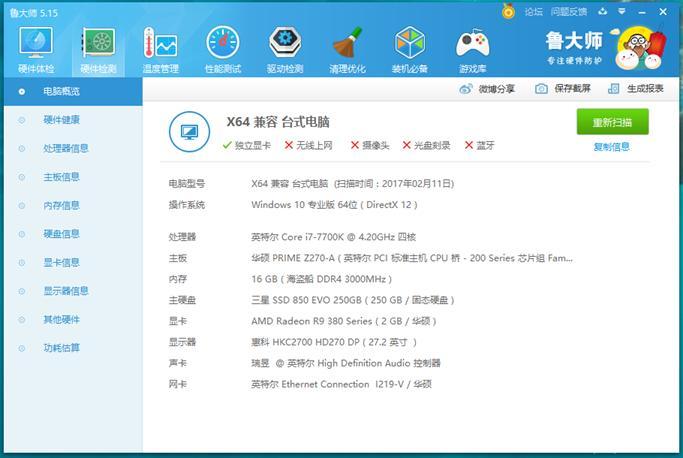
Task: Click the gold medal icon in title bar
Action: click(508, 12)
